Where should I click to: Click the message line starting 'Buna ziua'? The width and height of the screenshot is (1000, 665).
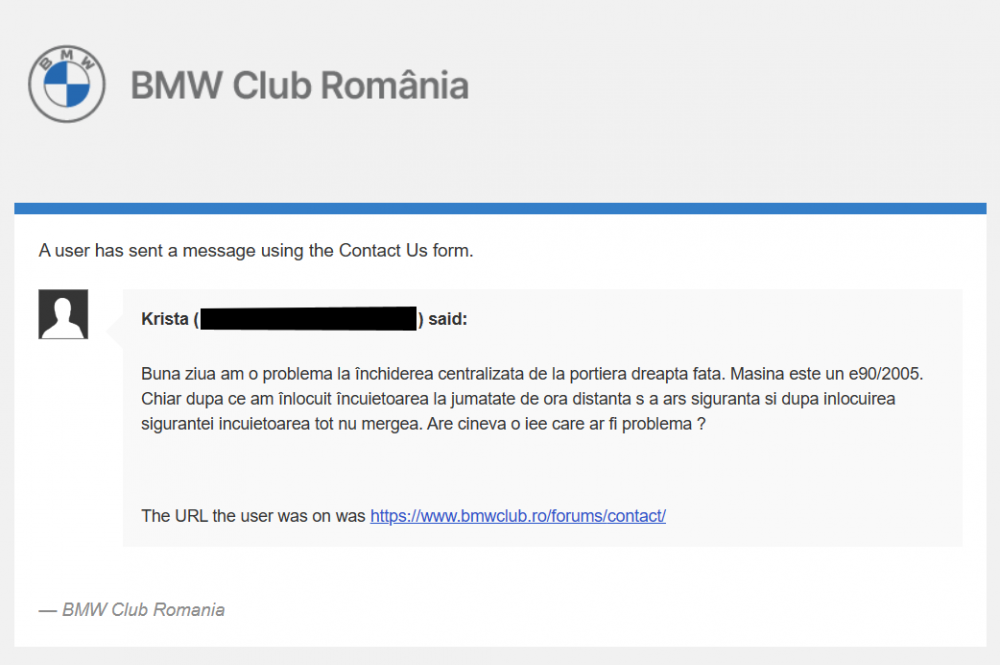pos(532,374)
